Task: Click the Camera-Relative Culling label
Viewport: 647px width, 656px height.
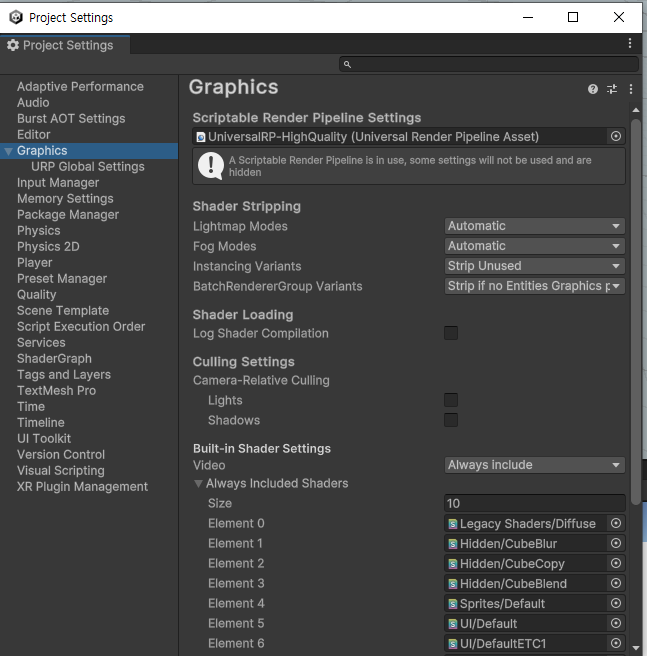Action: click(x=261, y=380)
